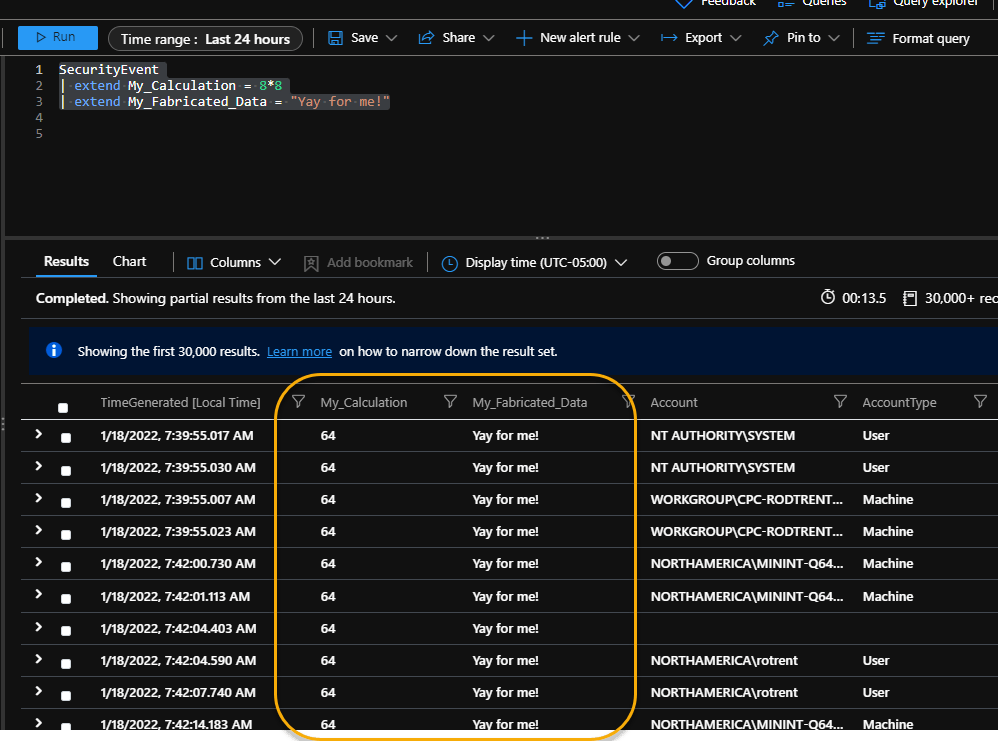The image size is (998, 741).
Task: Select the Results tab
Action: (x=65, y=261)
